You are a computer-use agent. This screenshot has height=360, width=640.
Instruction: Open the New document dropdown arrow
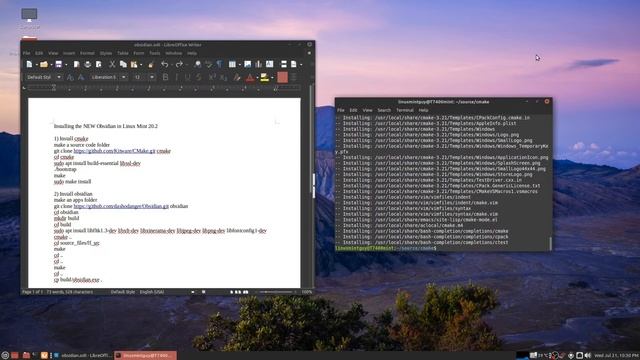coord(36,65)
